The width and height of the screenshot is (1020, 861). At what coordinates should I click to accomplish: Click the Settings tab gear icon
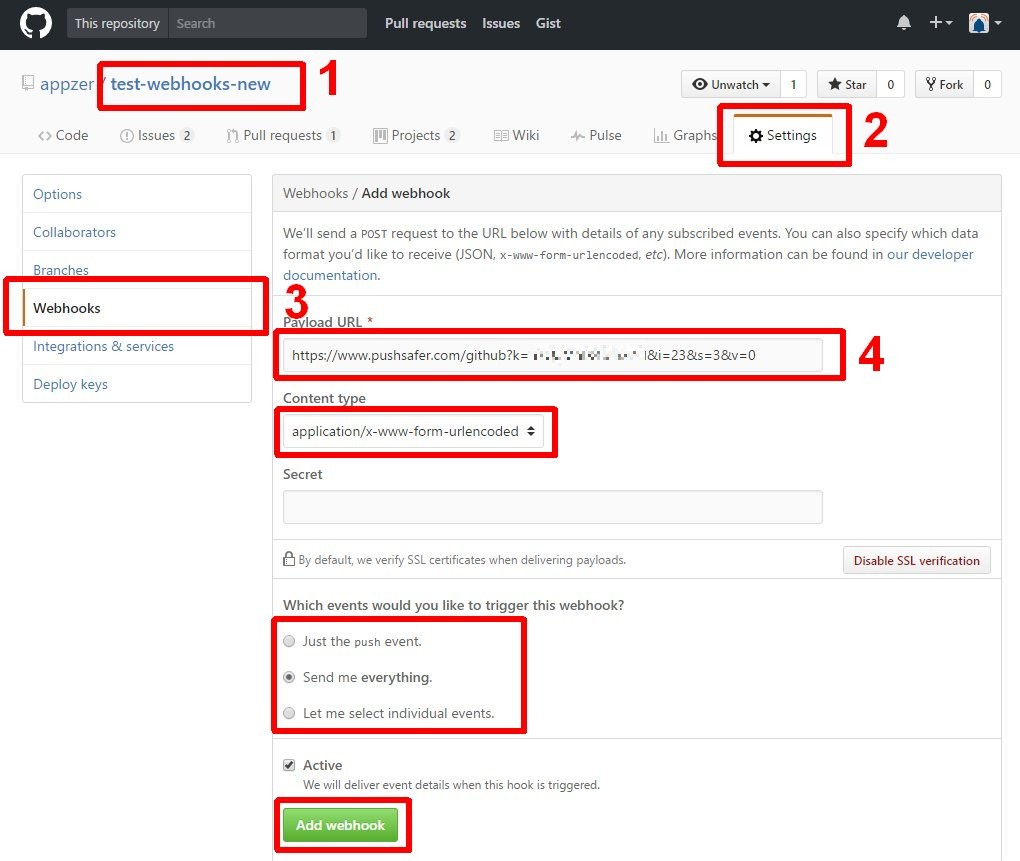point(755,136)
